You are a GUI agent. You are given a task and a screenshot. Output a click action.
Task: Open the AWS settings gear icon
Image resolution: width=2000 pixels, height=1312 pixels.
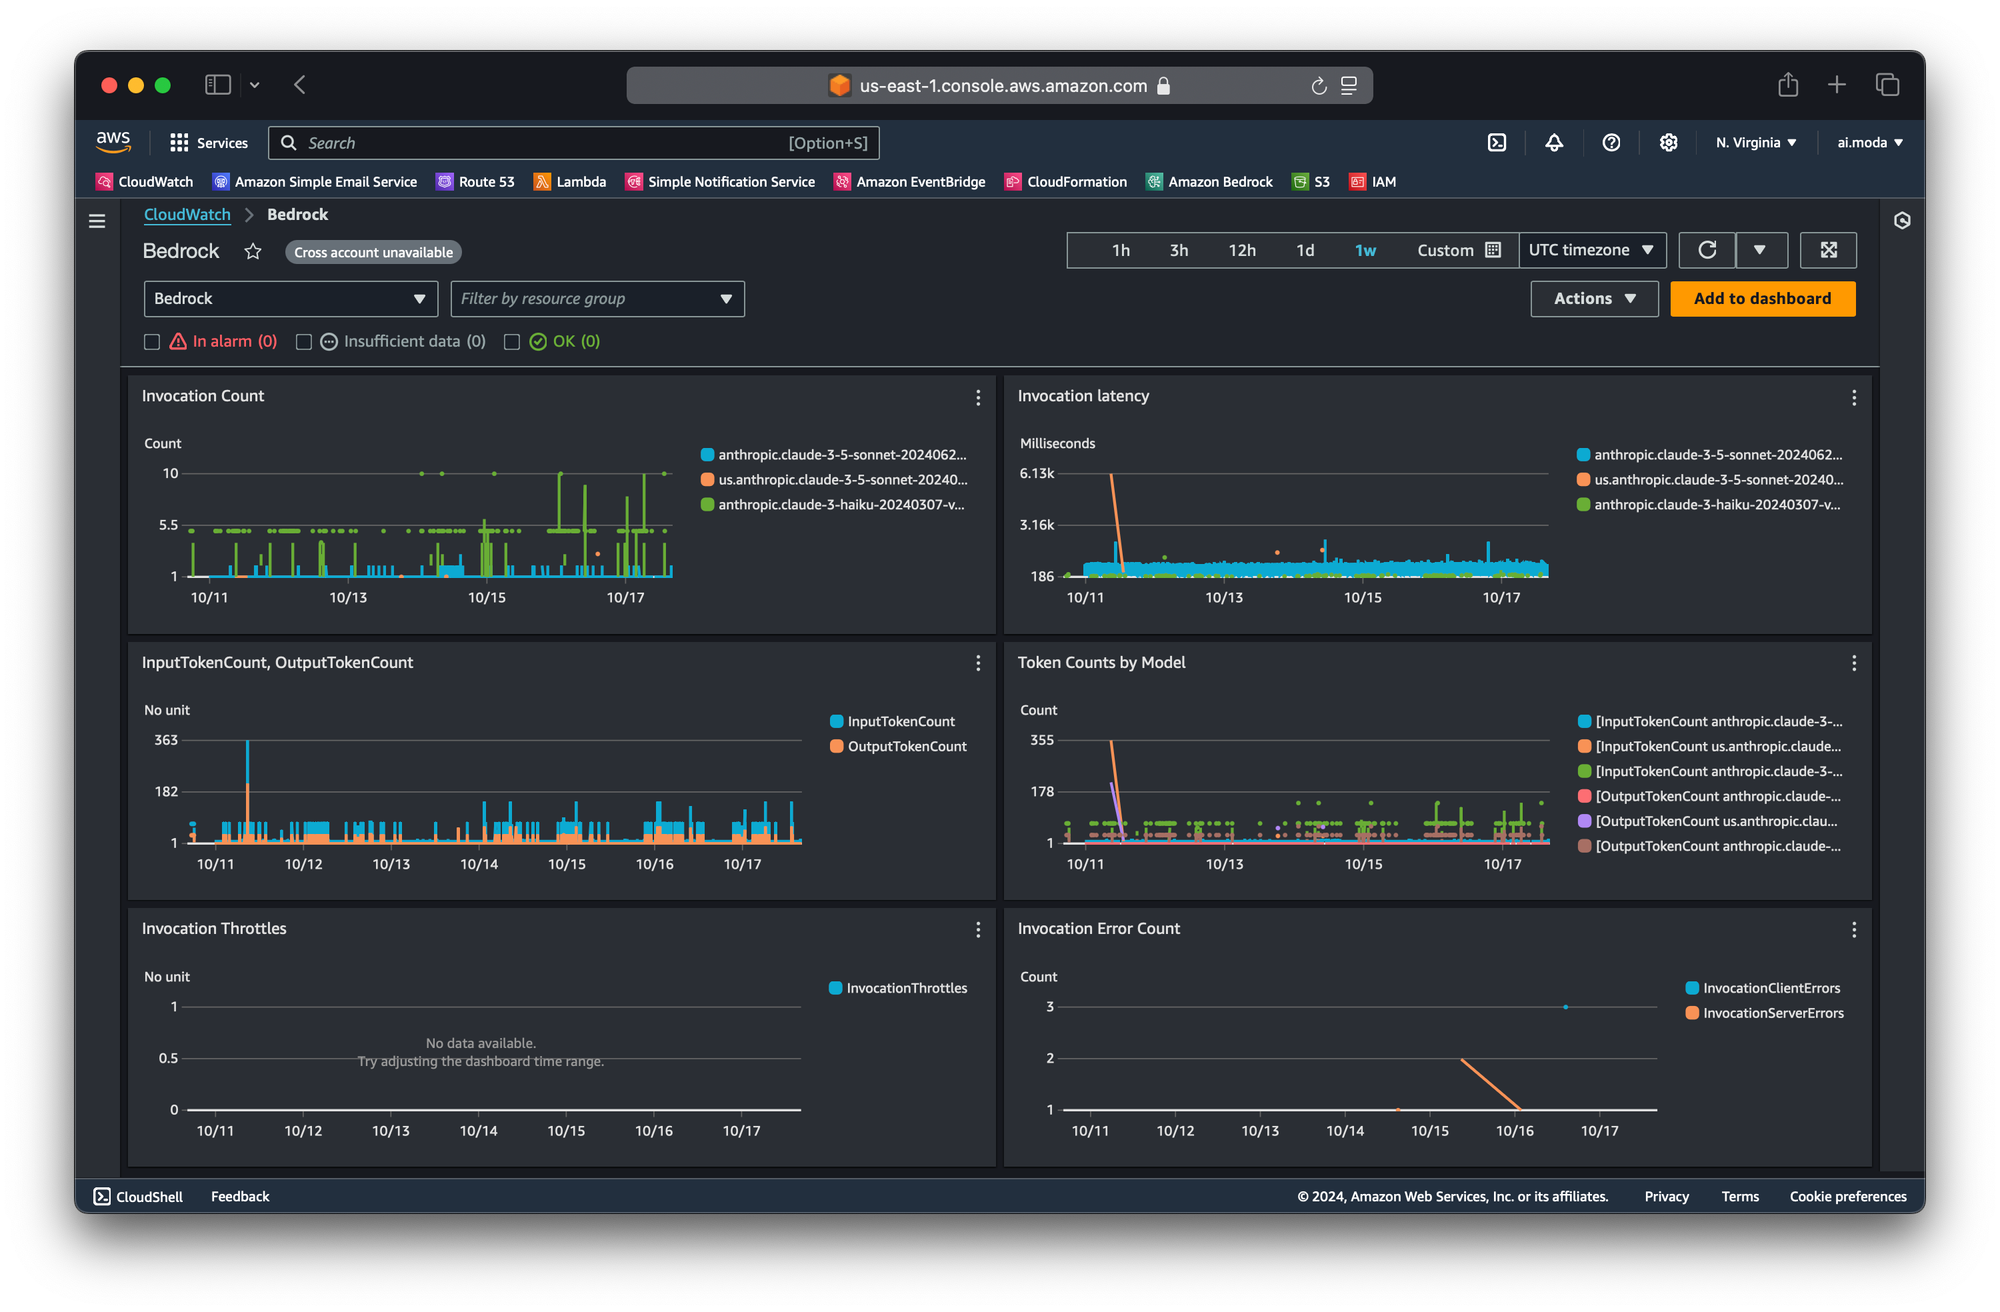tap(1668, 143)
